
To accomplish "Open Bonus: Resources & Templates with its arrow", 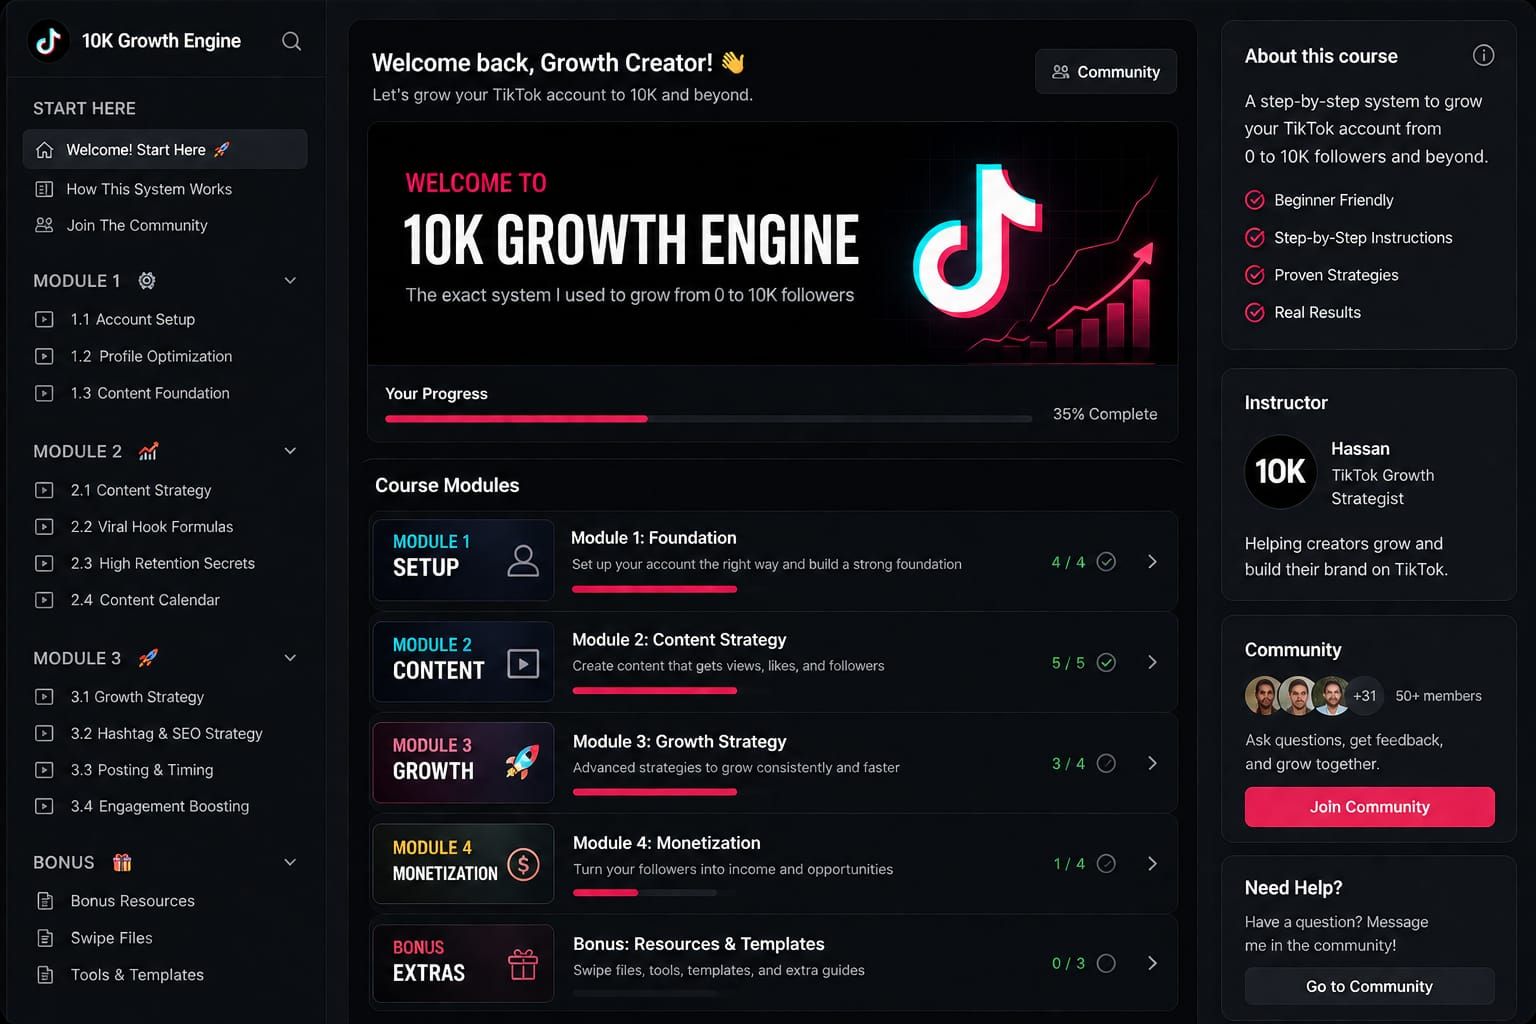I will (1152, 963).
